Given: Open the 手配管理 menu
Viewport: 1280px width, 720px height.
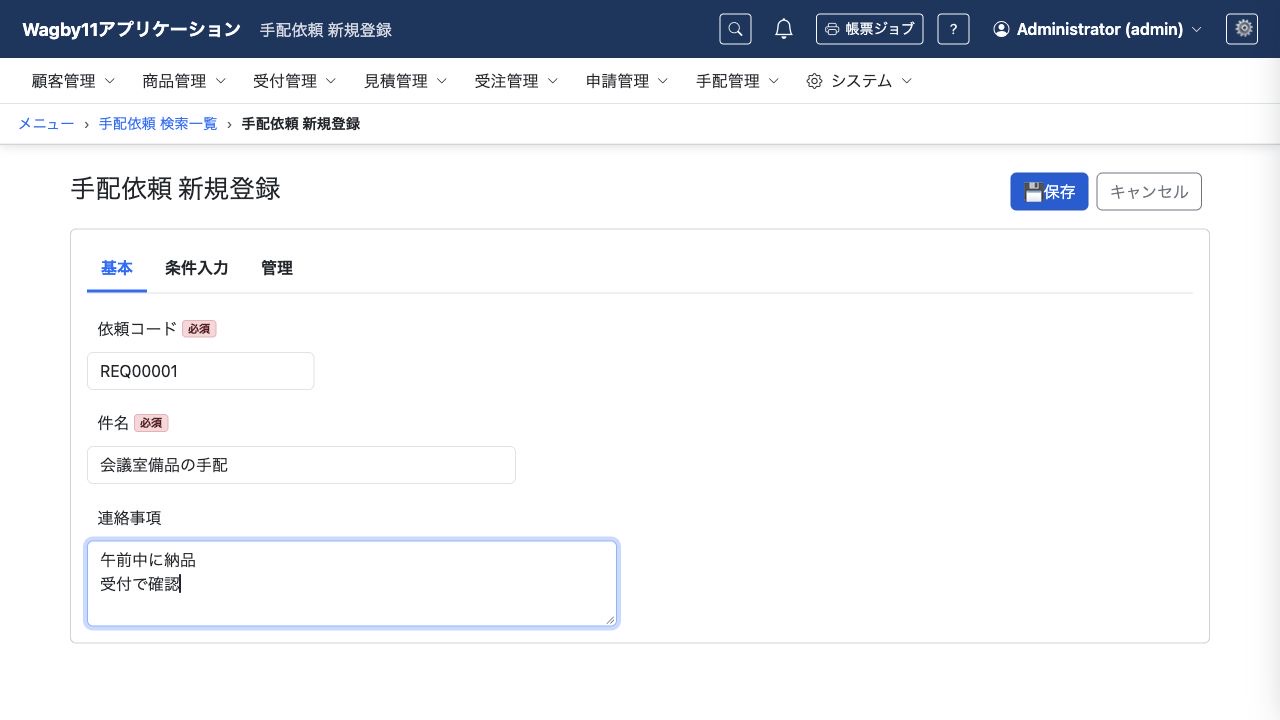Looking at the screenshot, I should pyautogui.click(x=739, y=81).
